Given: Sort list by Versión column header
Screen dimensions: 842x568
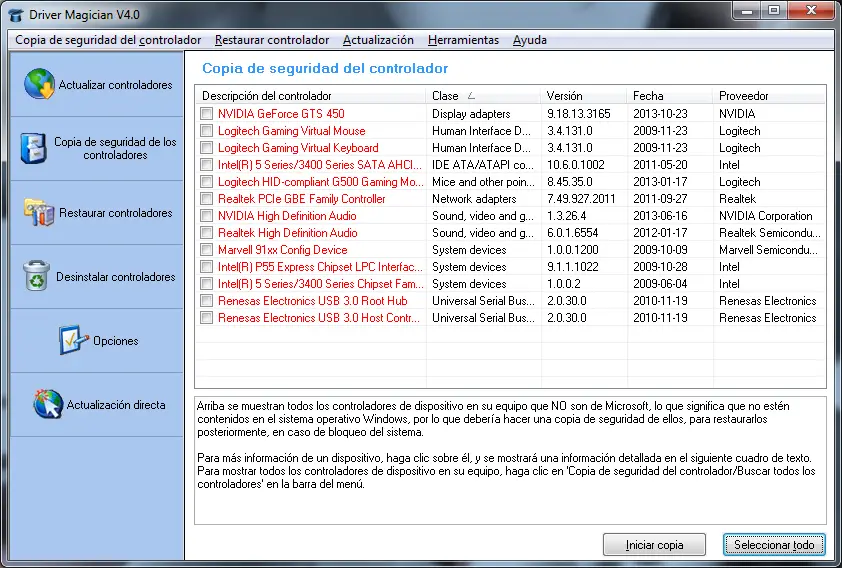Looking at the screenshot, I should [584, 96].
